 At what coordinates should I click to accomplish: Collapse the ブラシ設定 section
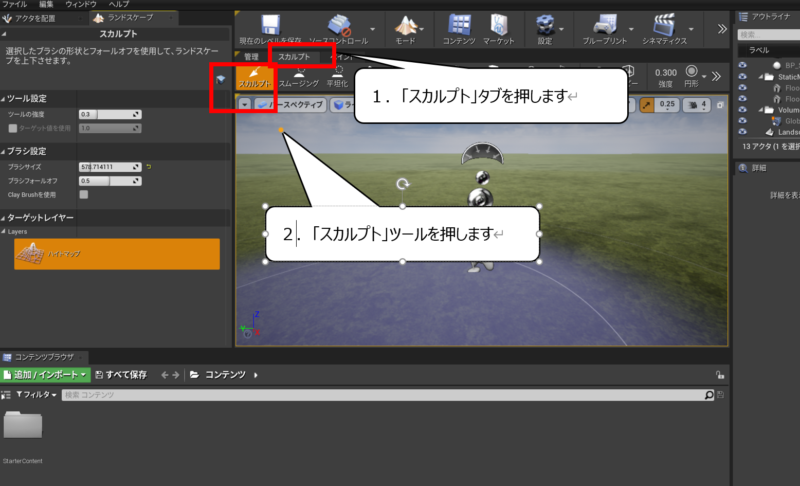click(3, 151)
